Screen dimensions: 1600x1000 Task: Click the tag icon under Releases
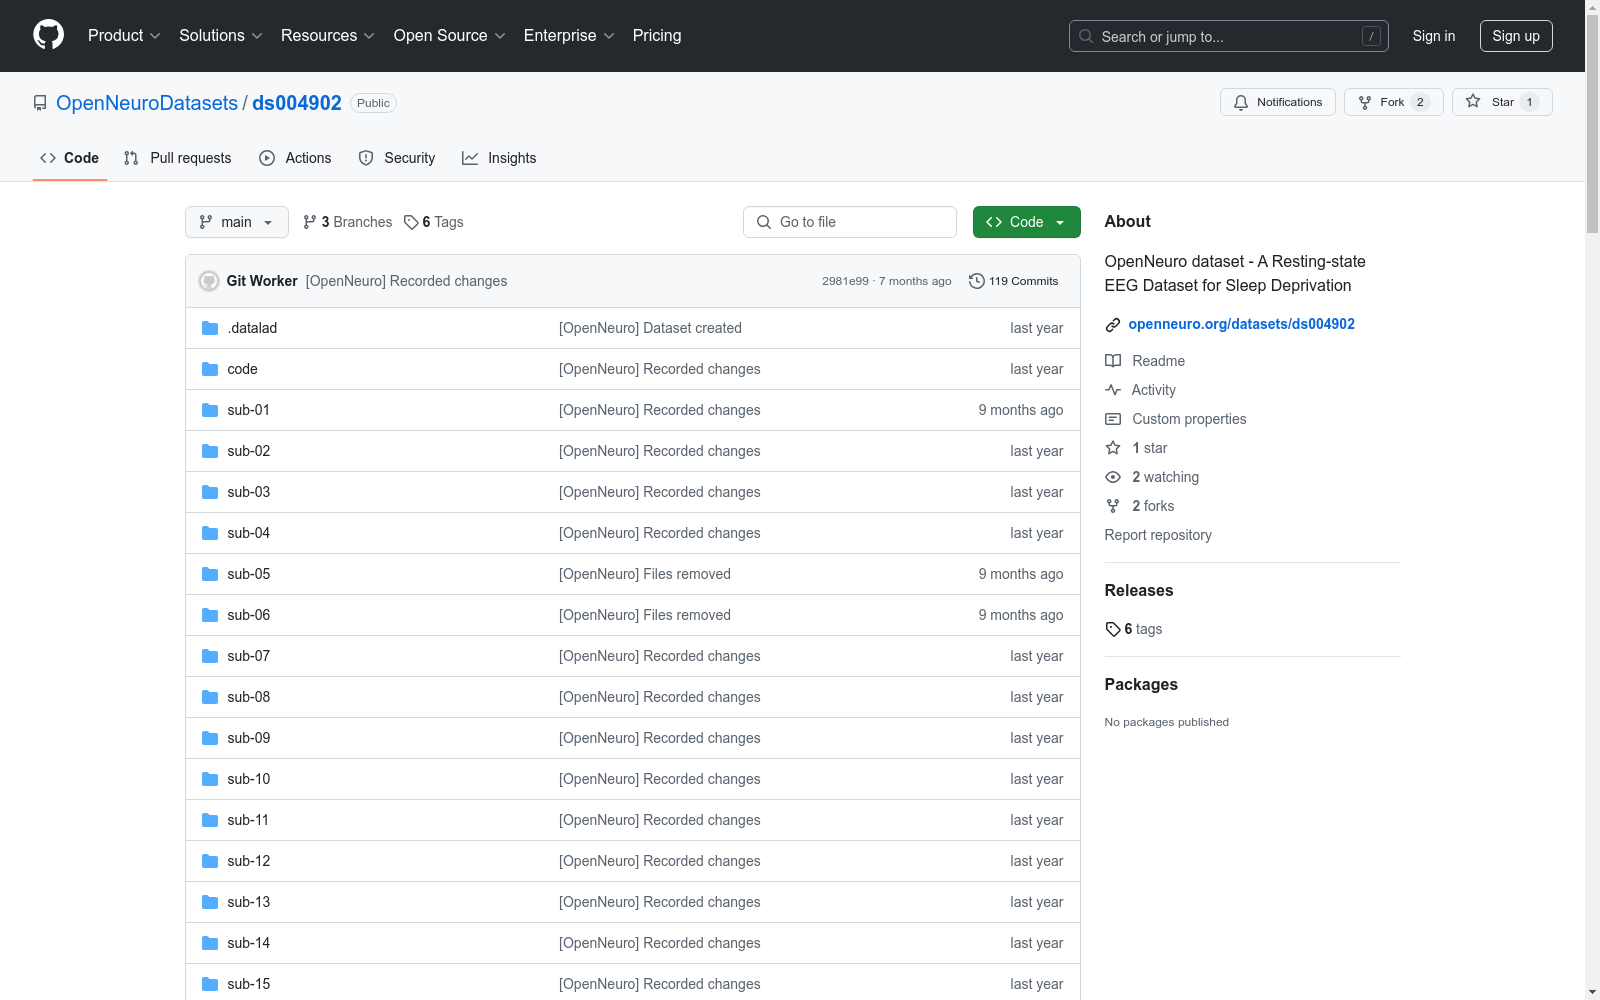[1113, 629]
